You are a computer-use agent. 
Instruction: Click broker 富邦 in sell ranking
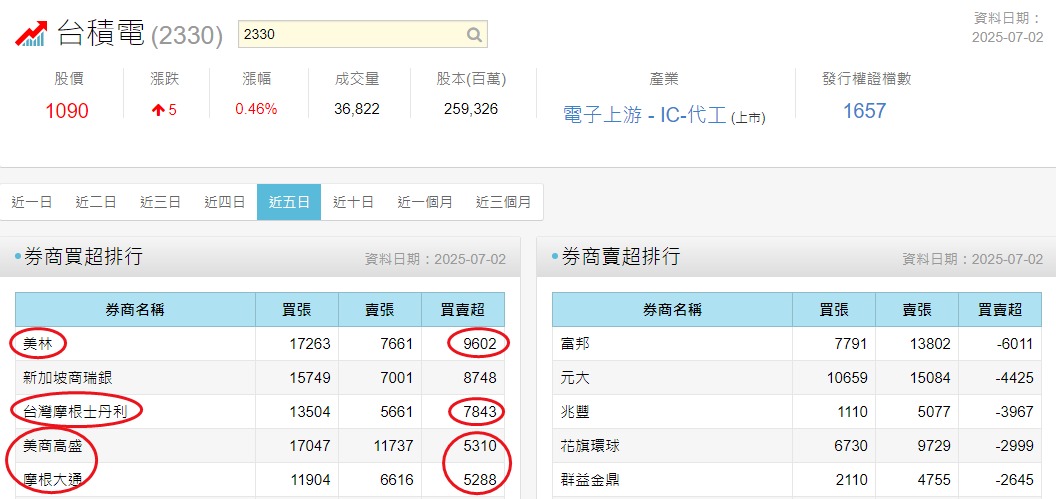575,344
